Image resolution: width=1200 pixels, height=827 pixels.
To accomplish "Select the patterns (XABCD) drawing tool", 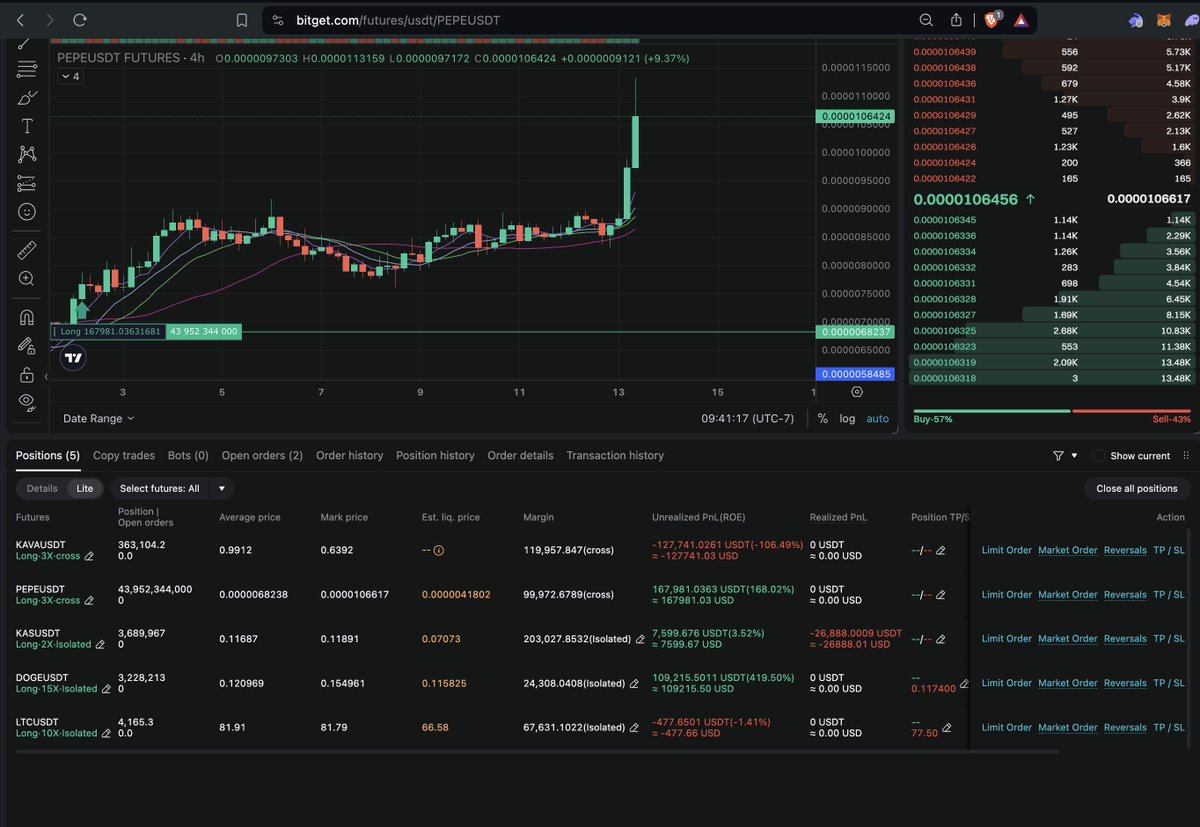I will click(x=27, y=154).
